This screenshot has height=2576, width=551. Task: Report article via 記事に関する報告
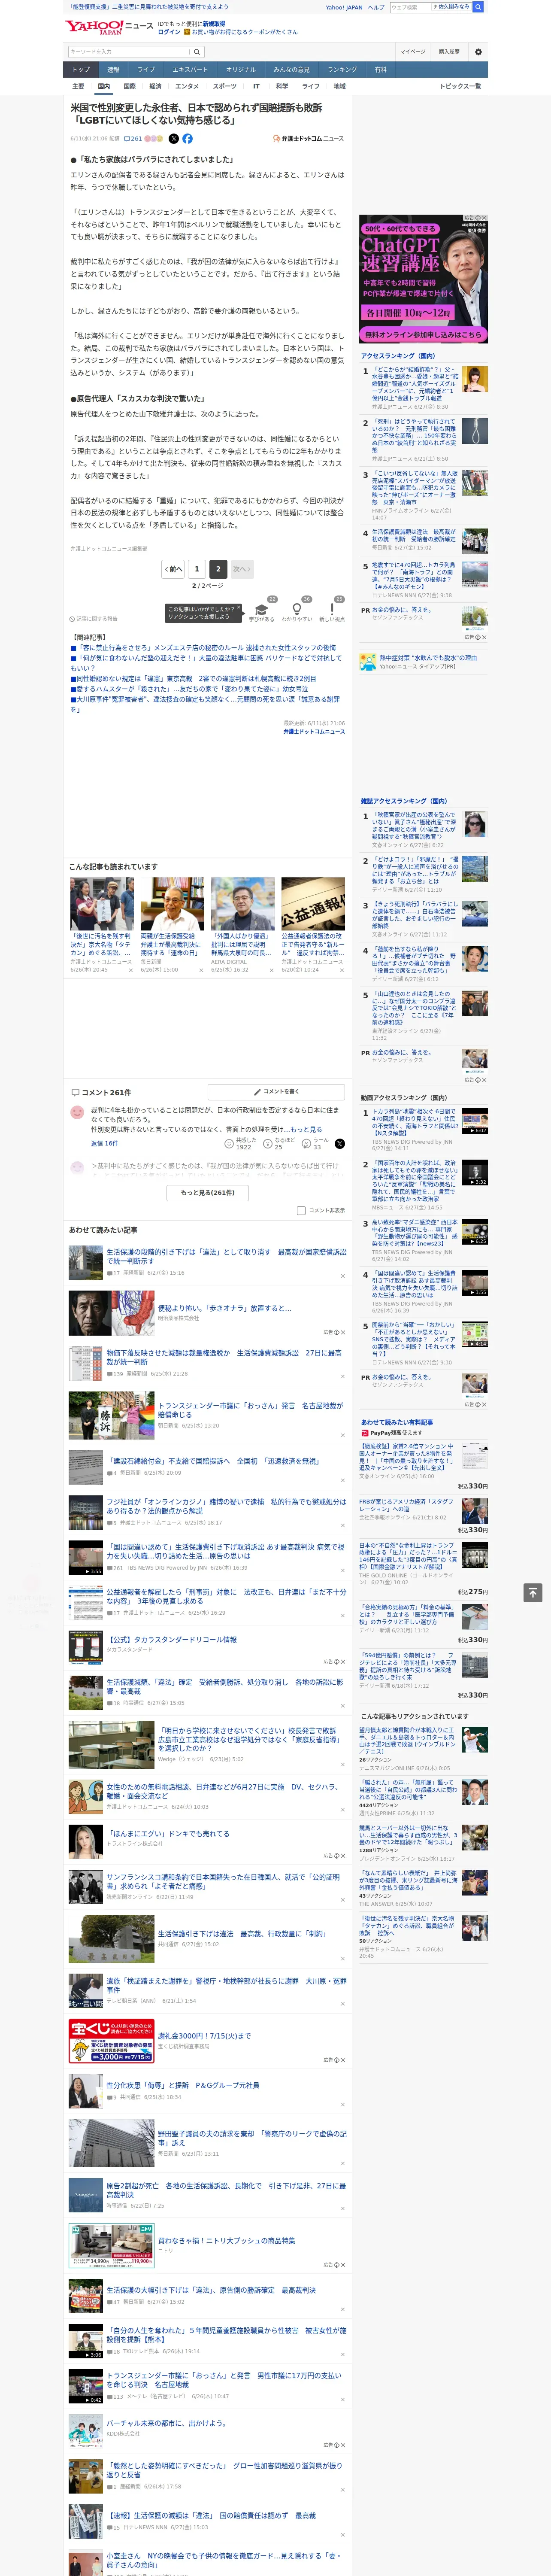(93, 619)
